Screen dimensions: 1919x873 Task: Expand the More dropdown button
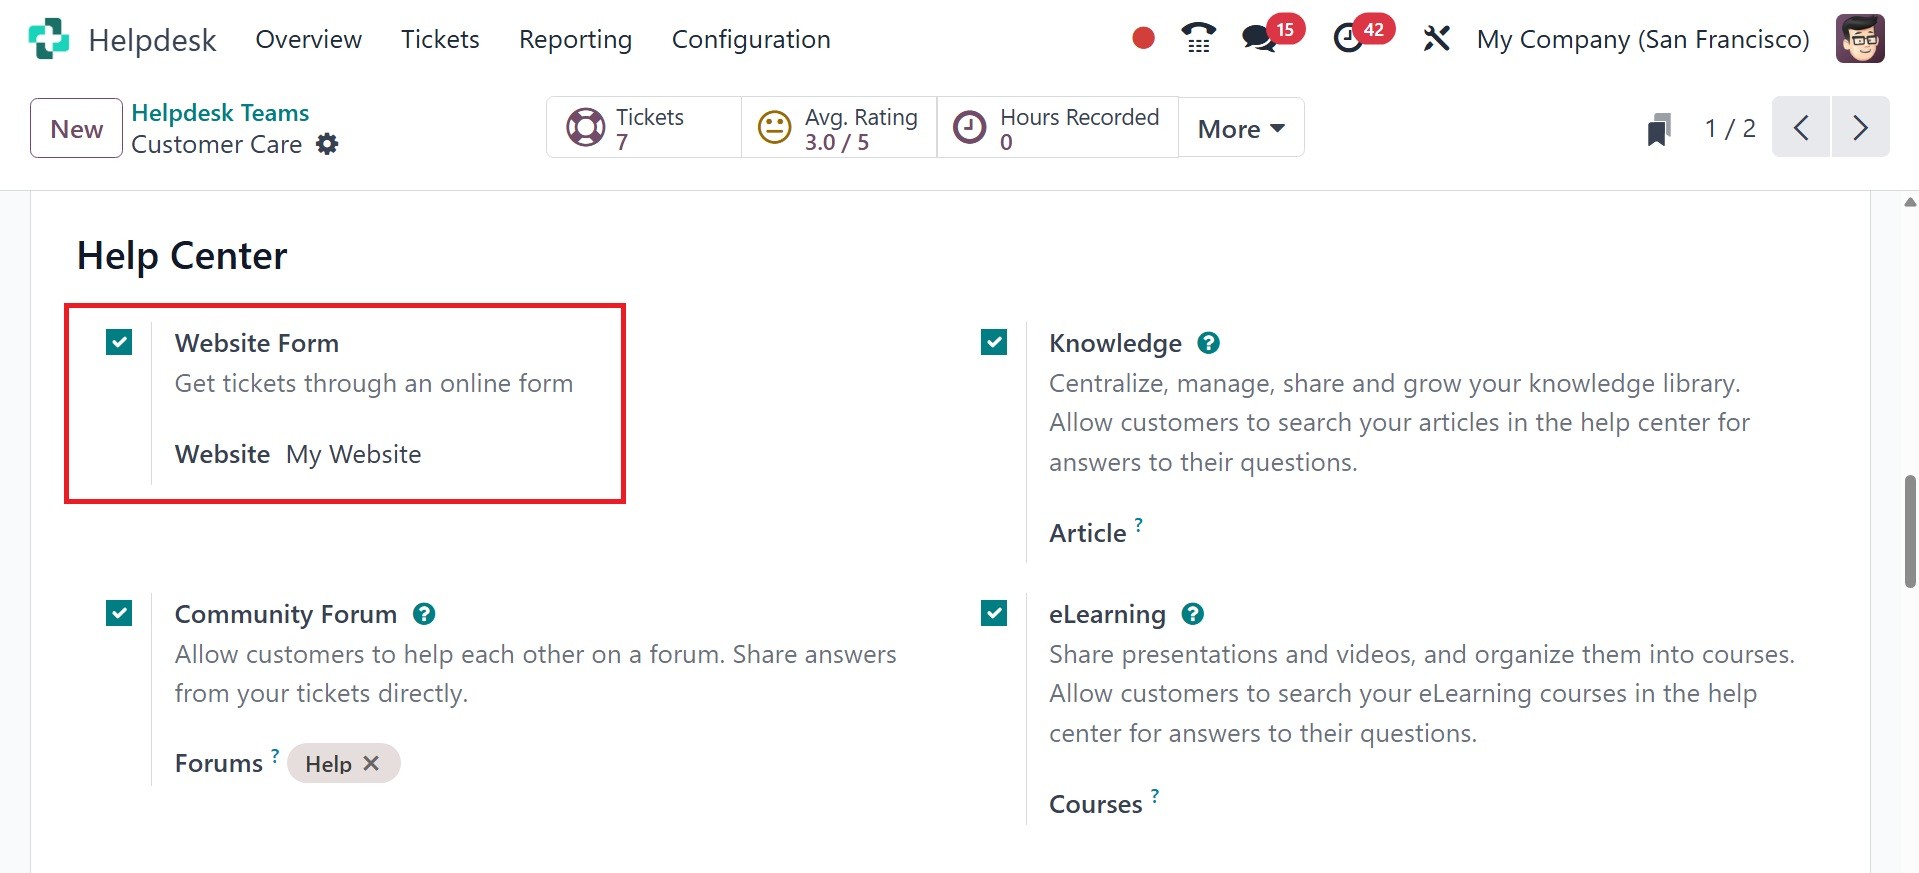[1241, 129]
